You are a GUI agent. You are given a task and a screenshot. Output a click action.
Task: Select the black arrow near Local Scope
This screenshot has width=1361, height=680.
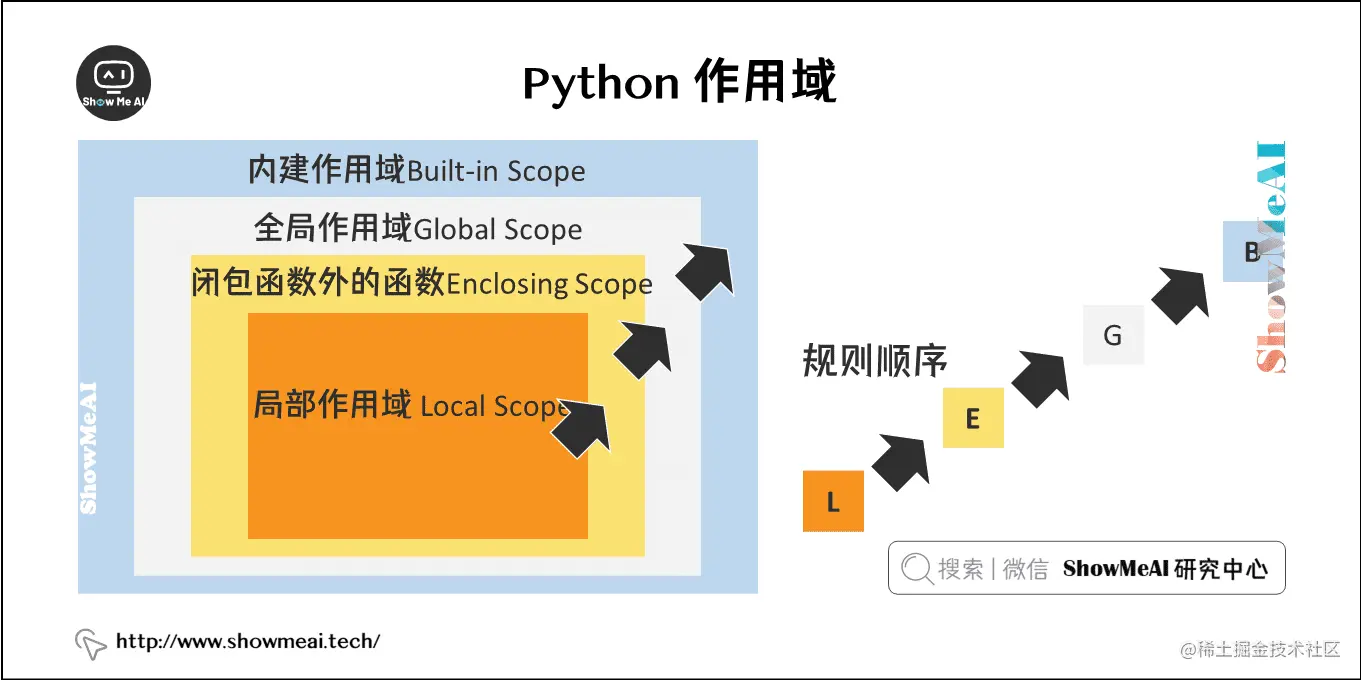(x=583, y=428)
